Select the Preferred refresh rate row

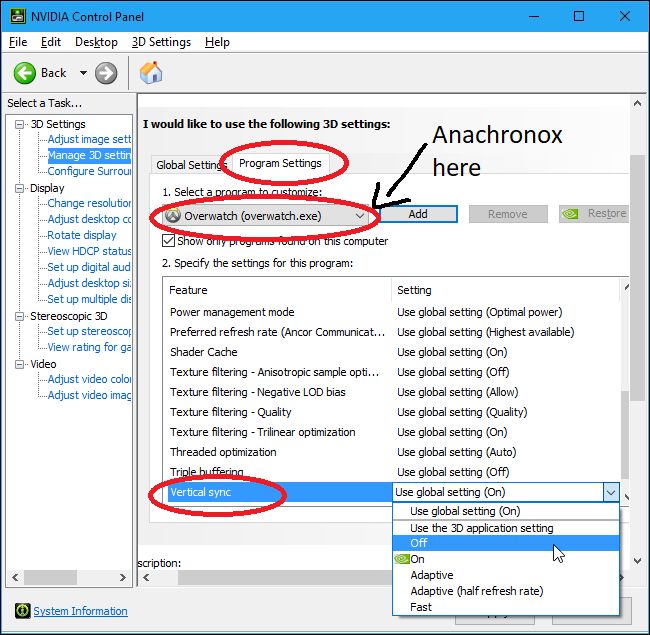coord(392,332)
